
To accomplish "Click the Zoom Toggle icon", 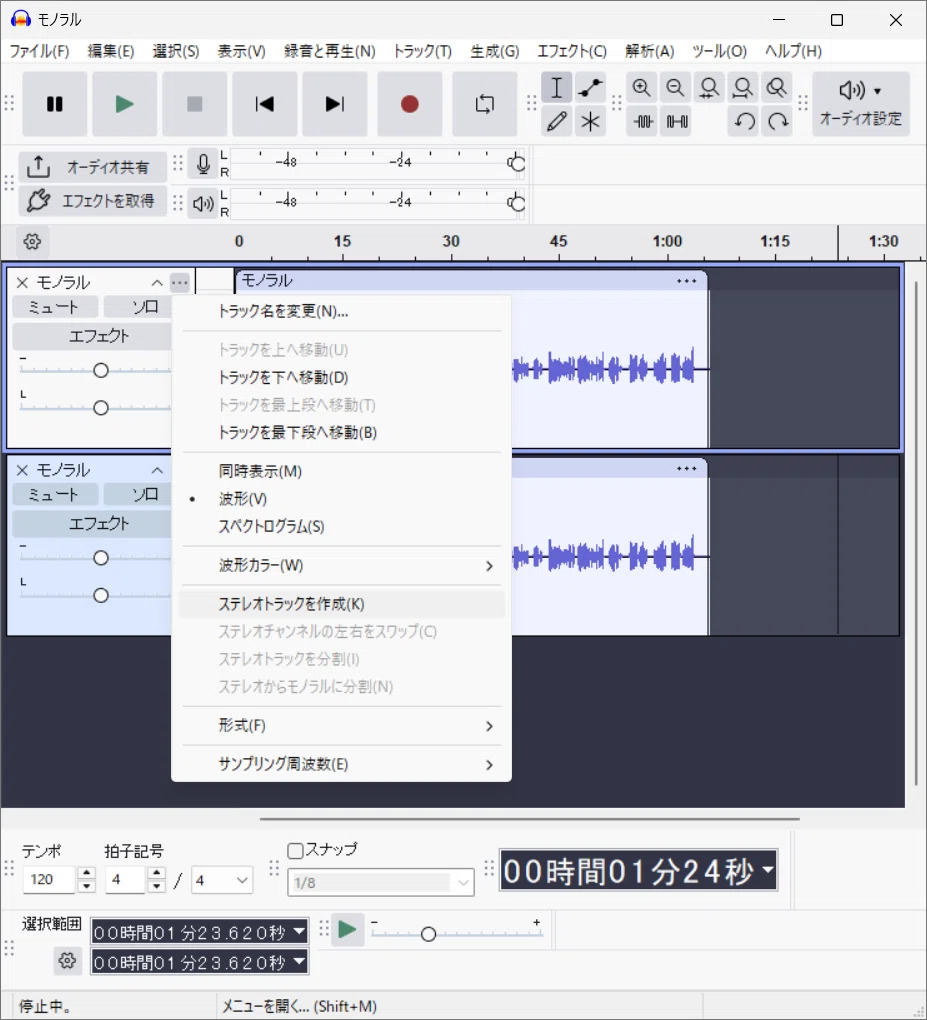I will (777, 88).
